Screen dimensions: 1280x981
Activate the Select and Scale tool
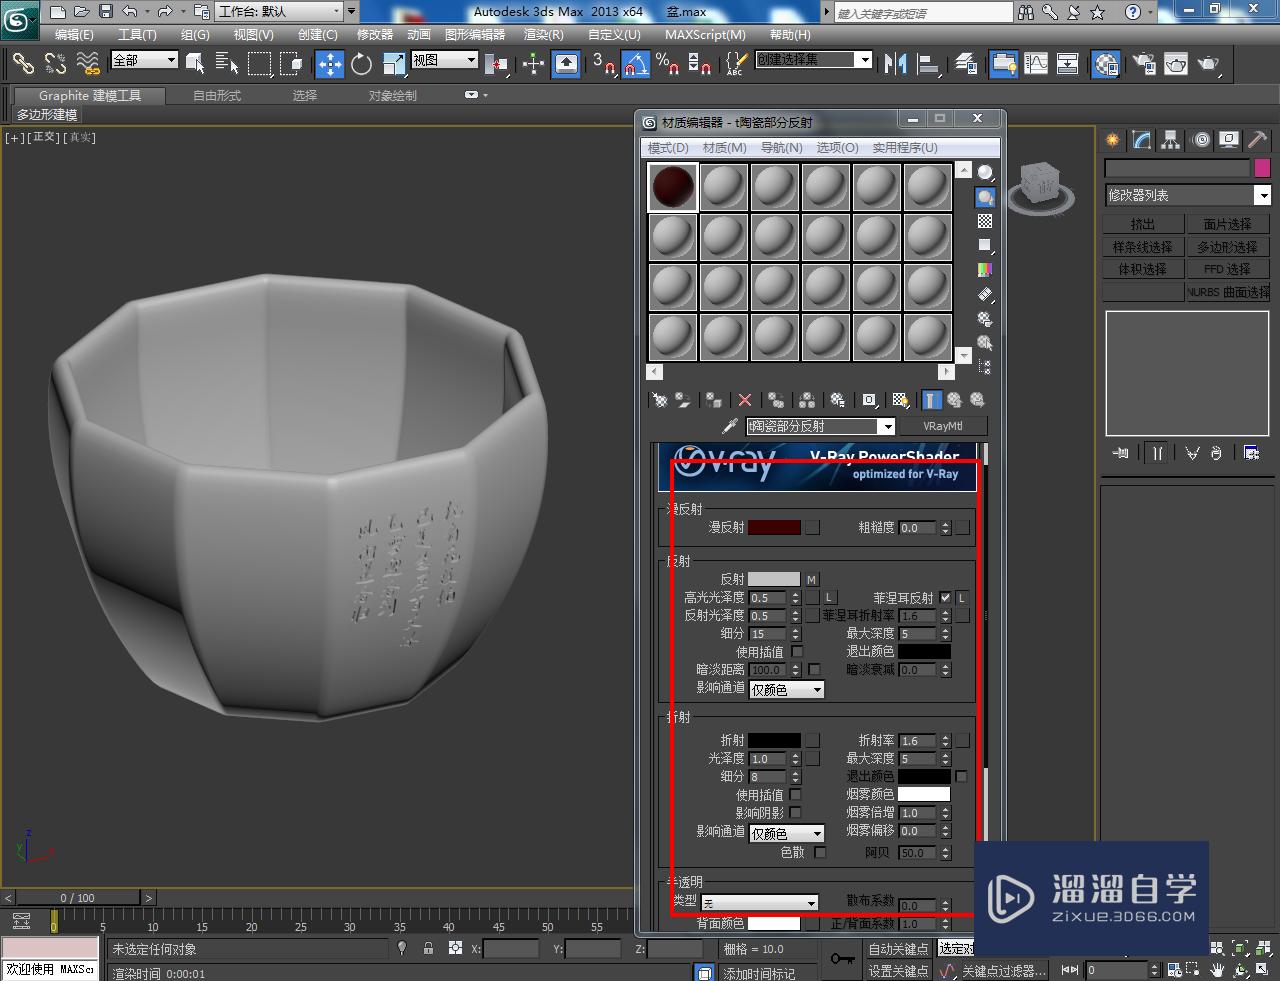pos(393,64)
